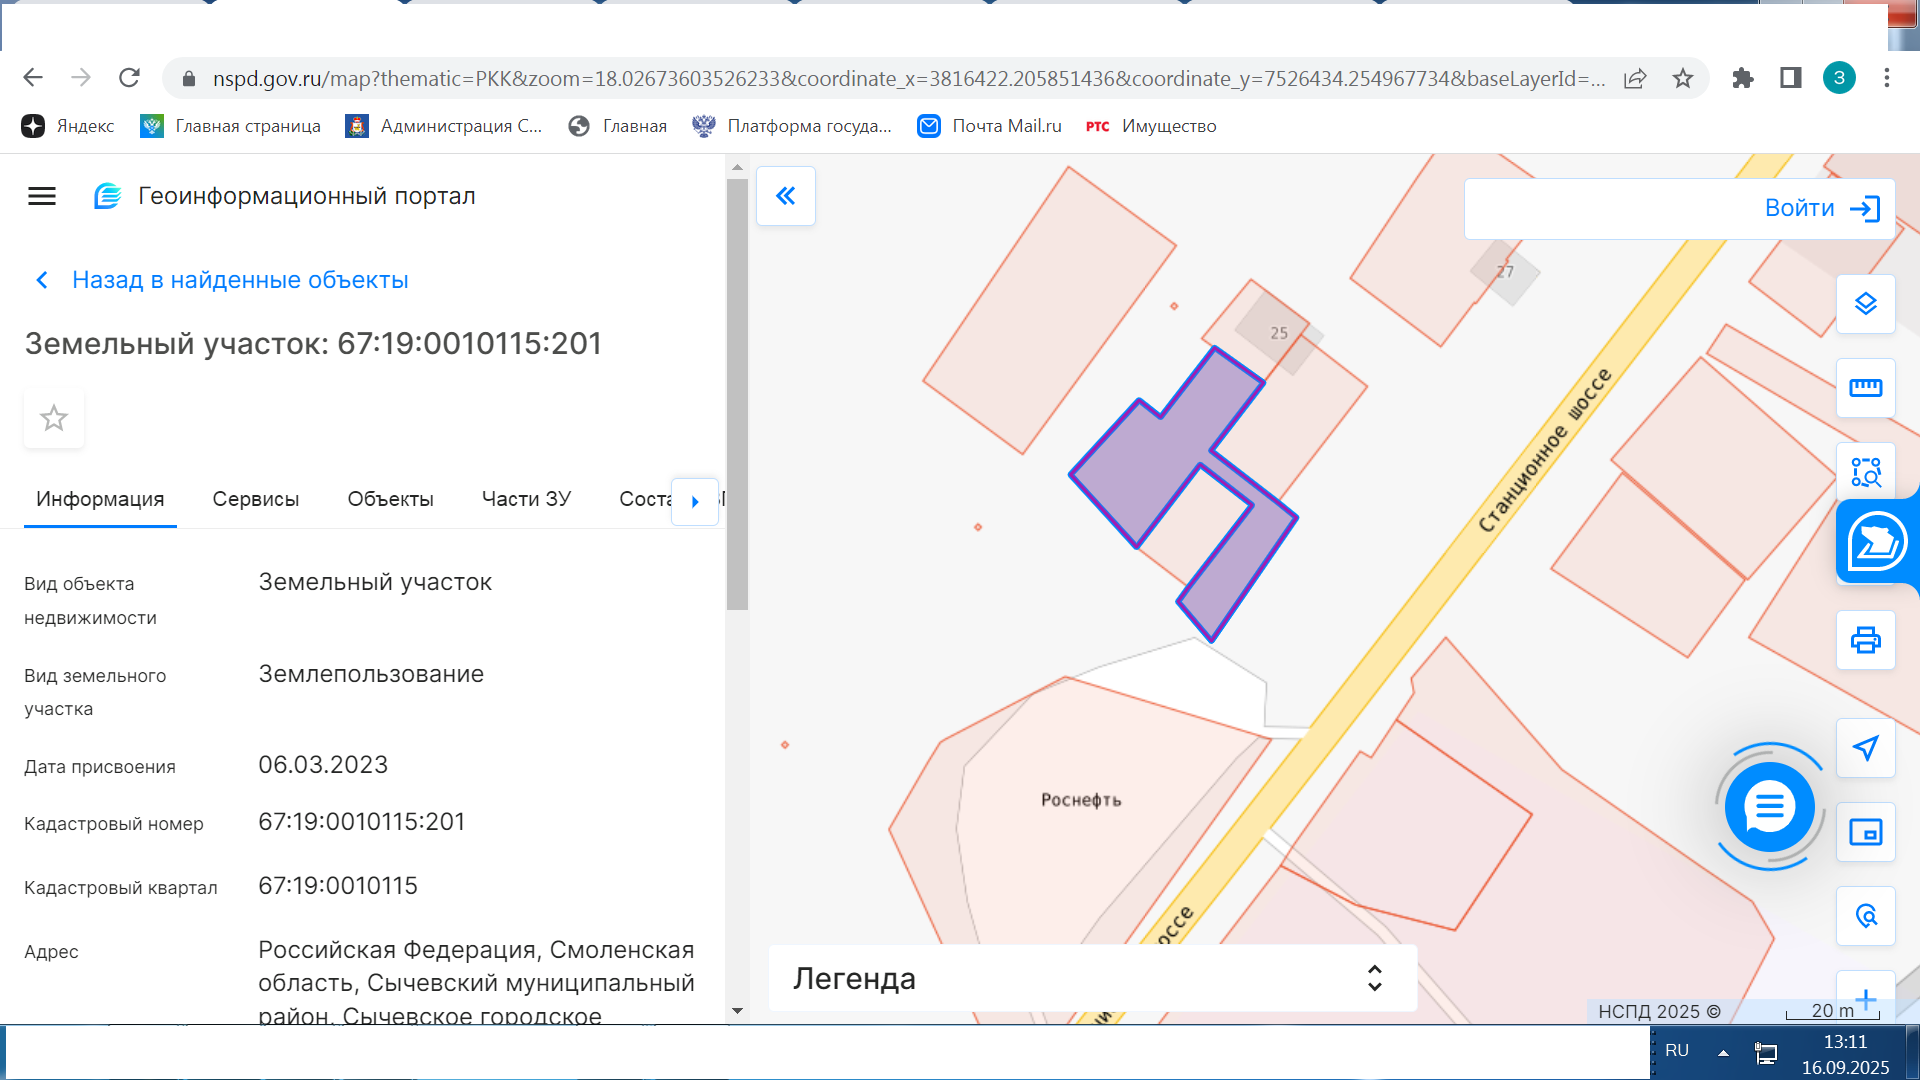Viewport: 1920px width, 1080px height.
Task: Select the ruler measurement tool
Action: [x=1865, y=388]
